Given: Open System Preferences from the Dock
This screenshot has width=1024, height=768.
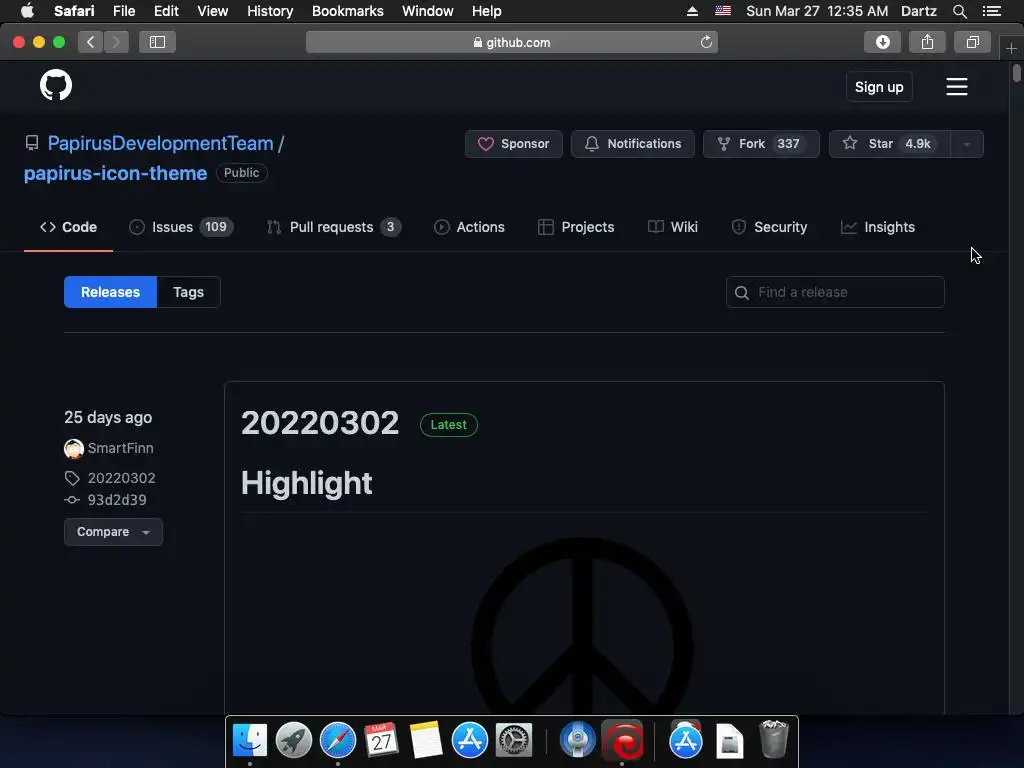Looking at the screenshot, I should [x=514, y=741].
